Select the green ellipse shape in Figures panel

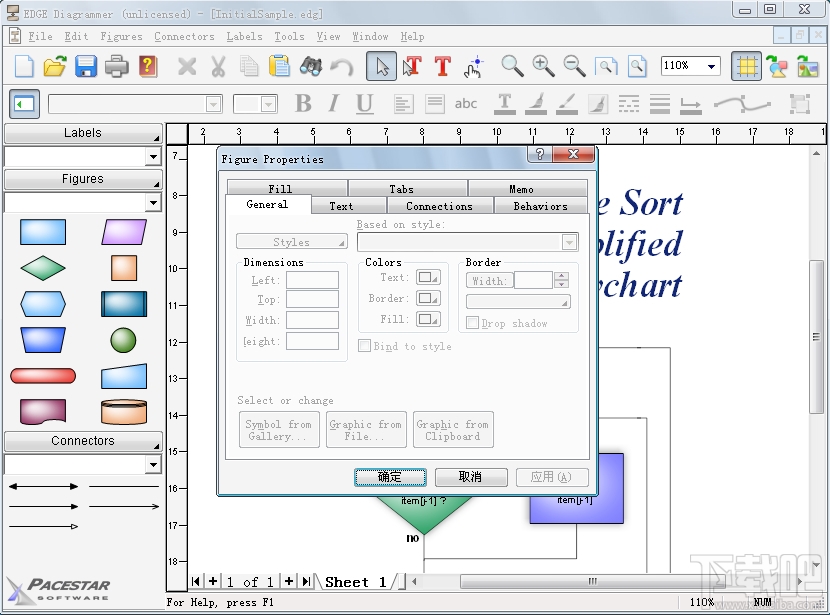coord(122,340)
